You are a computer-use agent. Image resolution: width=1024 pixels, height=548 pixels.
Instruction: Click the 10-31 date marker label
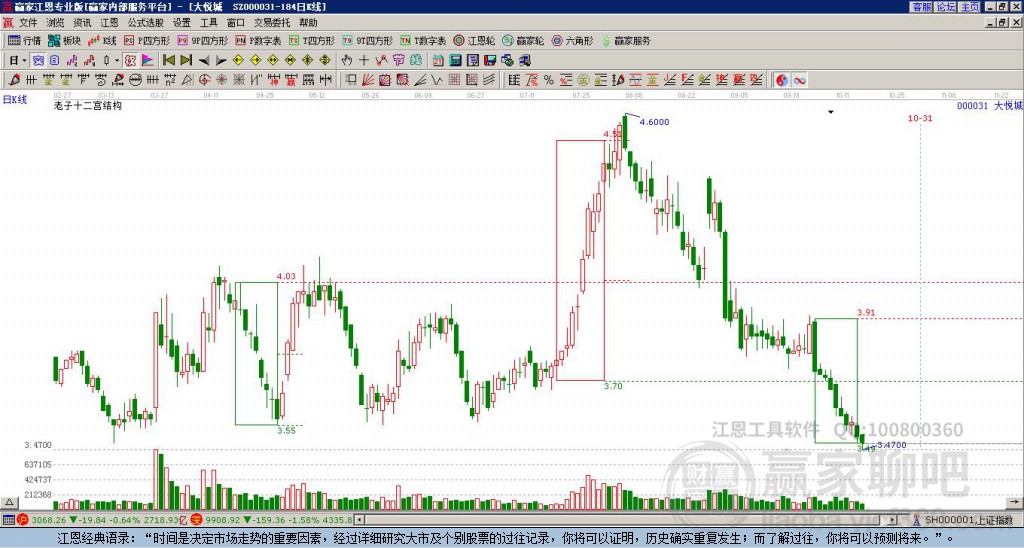pyautogui.click(x=920, y=118)
